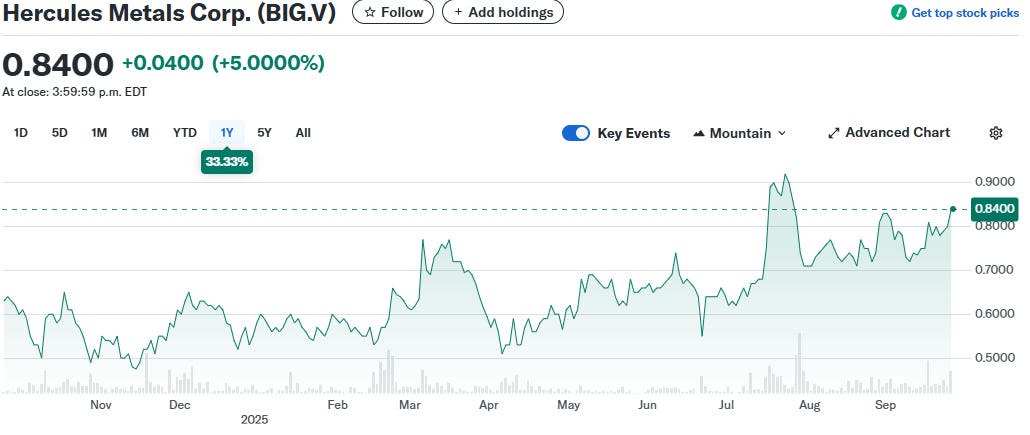The image size is (1030, 435).
Task: Open the Advanced Chart view
Action: point(889,133)
